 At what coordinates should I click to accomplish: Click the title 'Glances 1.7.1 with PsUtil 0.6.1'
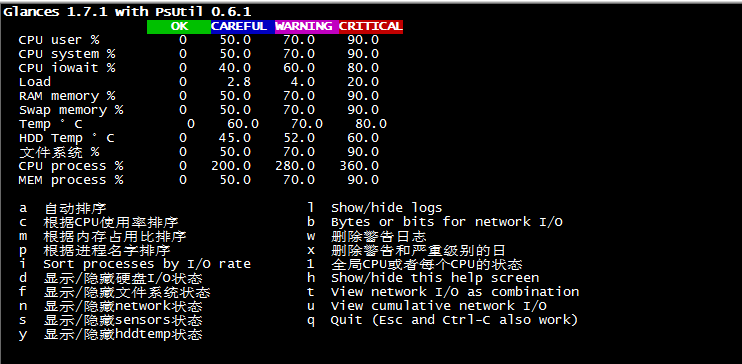pyautogui.click(x=127, y=12)
